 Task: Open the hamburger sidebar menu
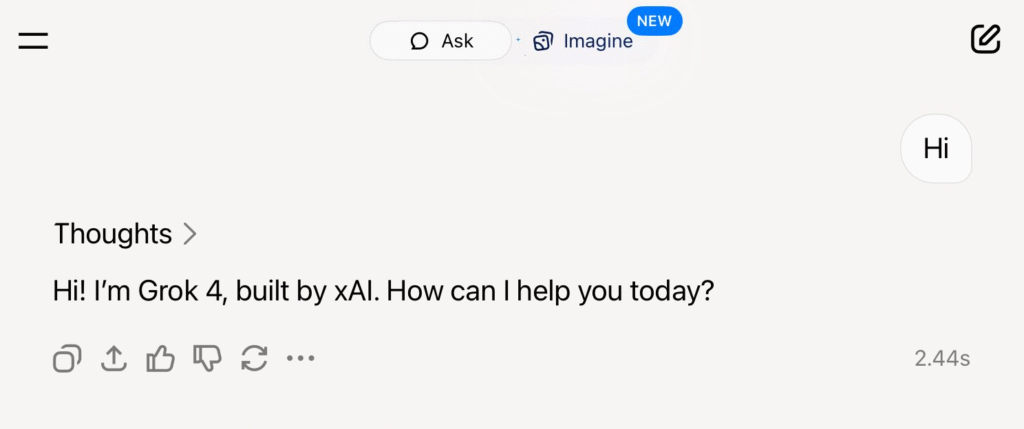(x=33, y=41)
